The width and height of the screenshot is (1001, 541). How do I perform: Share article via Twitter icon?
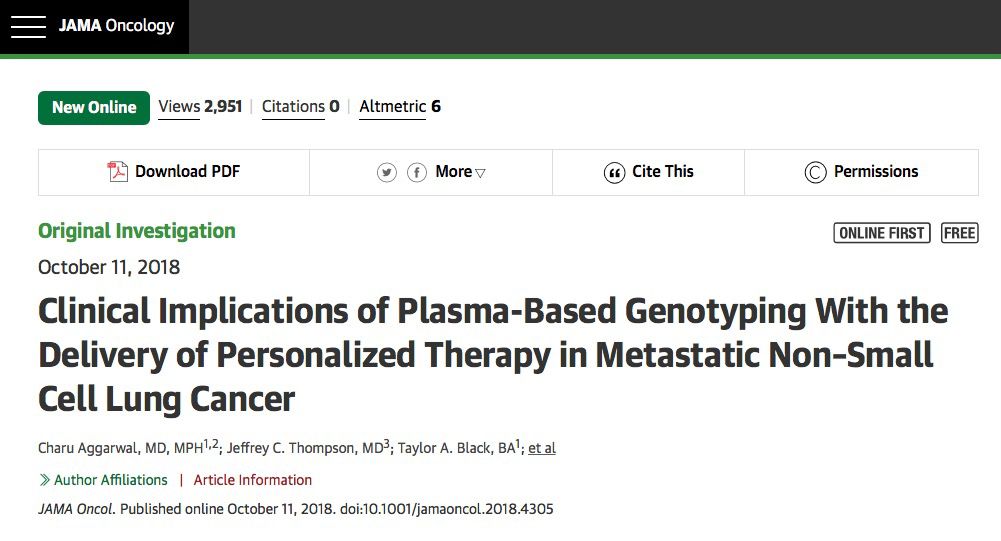point(387,173)
